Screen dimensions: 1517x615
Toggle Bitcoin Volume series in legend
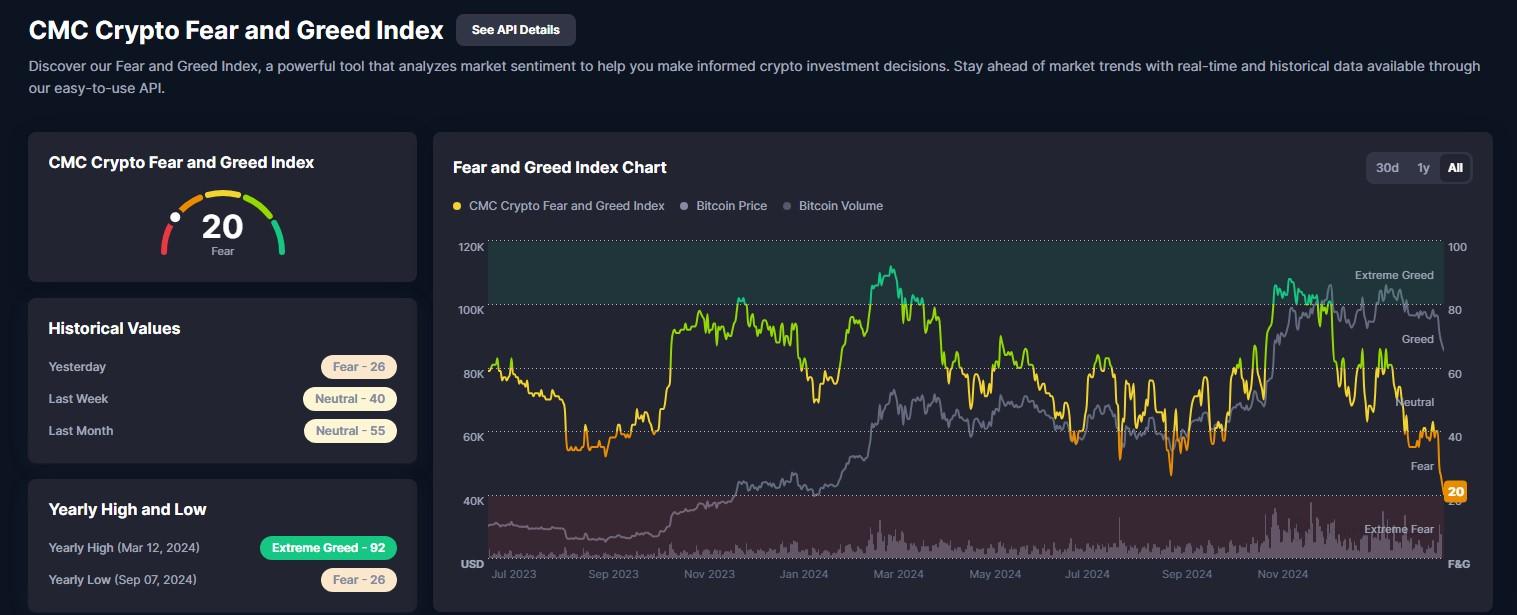pos(840,206)
